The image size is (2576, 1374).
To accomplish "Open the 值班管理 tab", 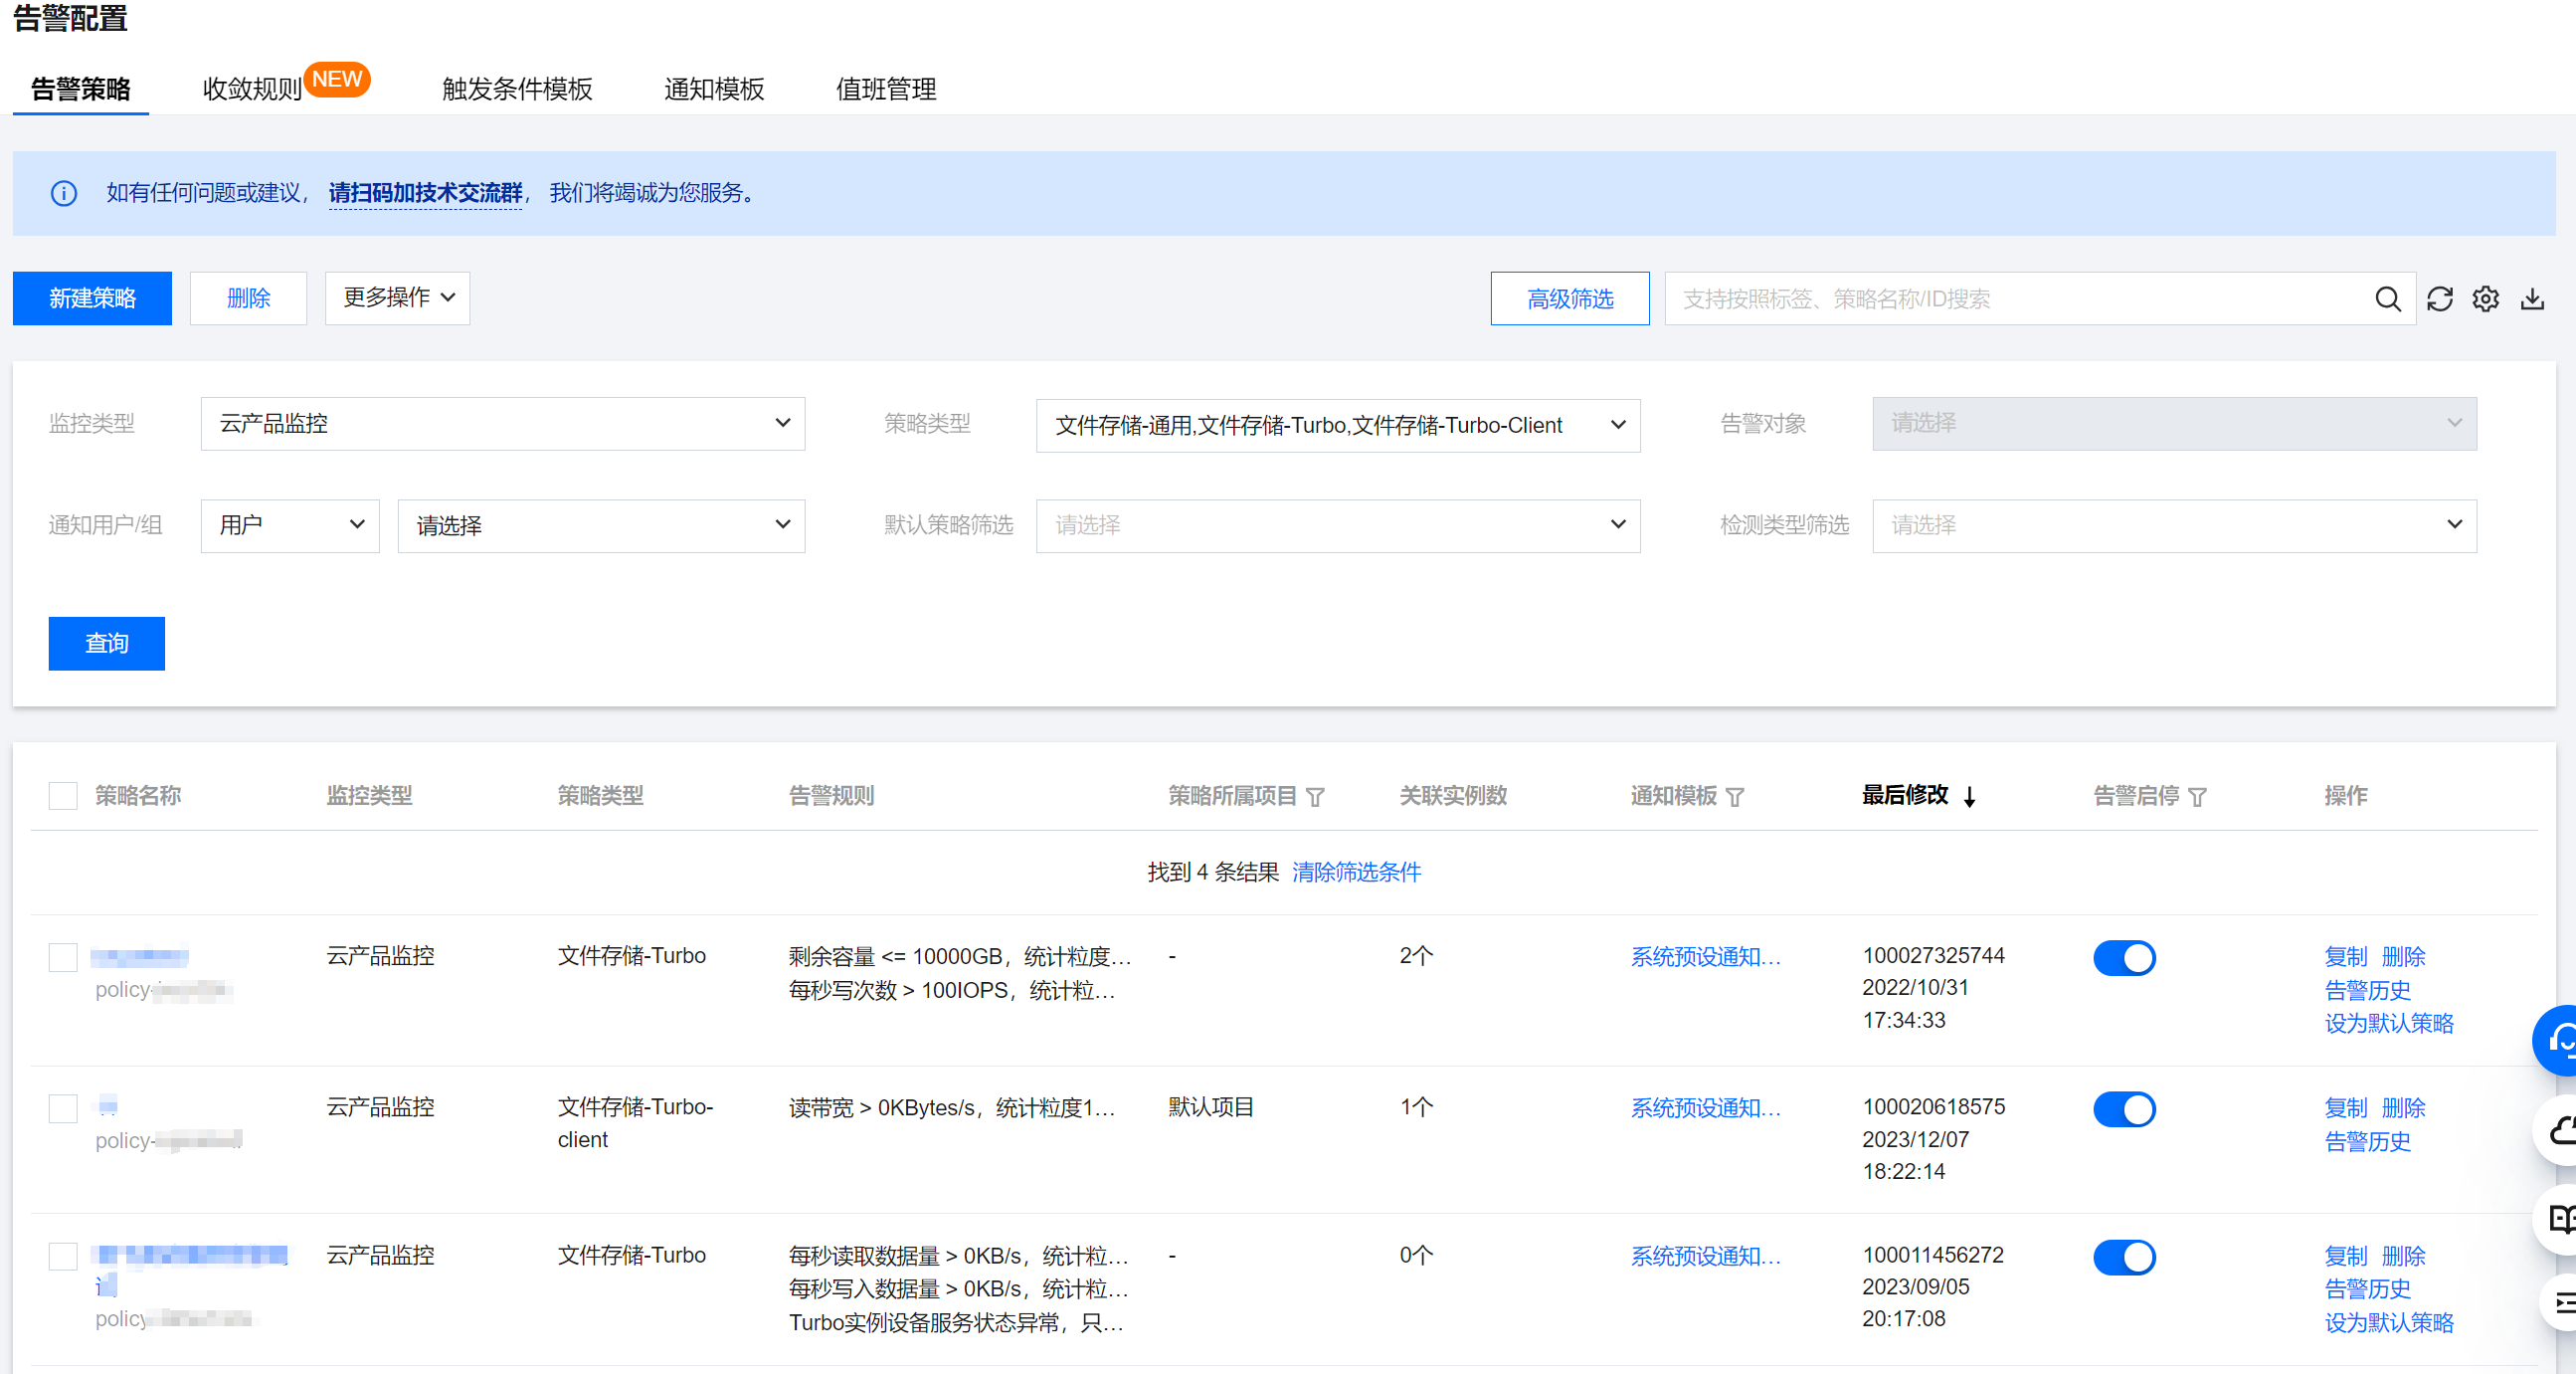I will click(x=885, y=89).
